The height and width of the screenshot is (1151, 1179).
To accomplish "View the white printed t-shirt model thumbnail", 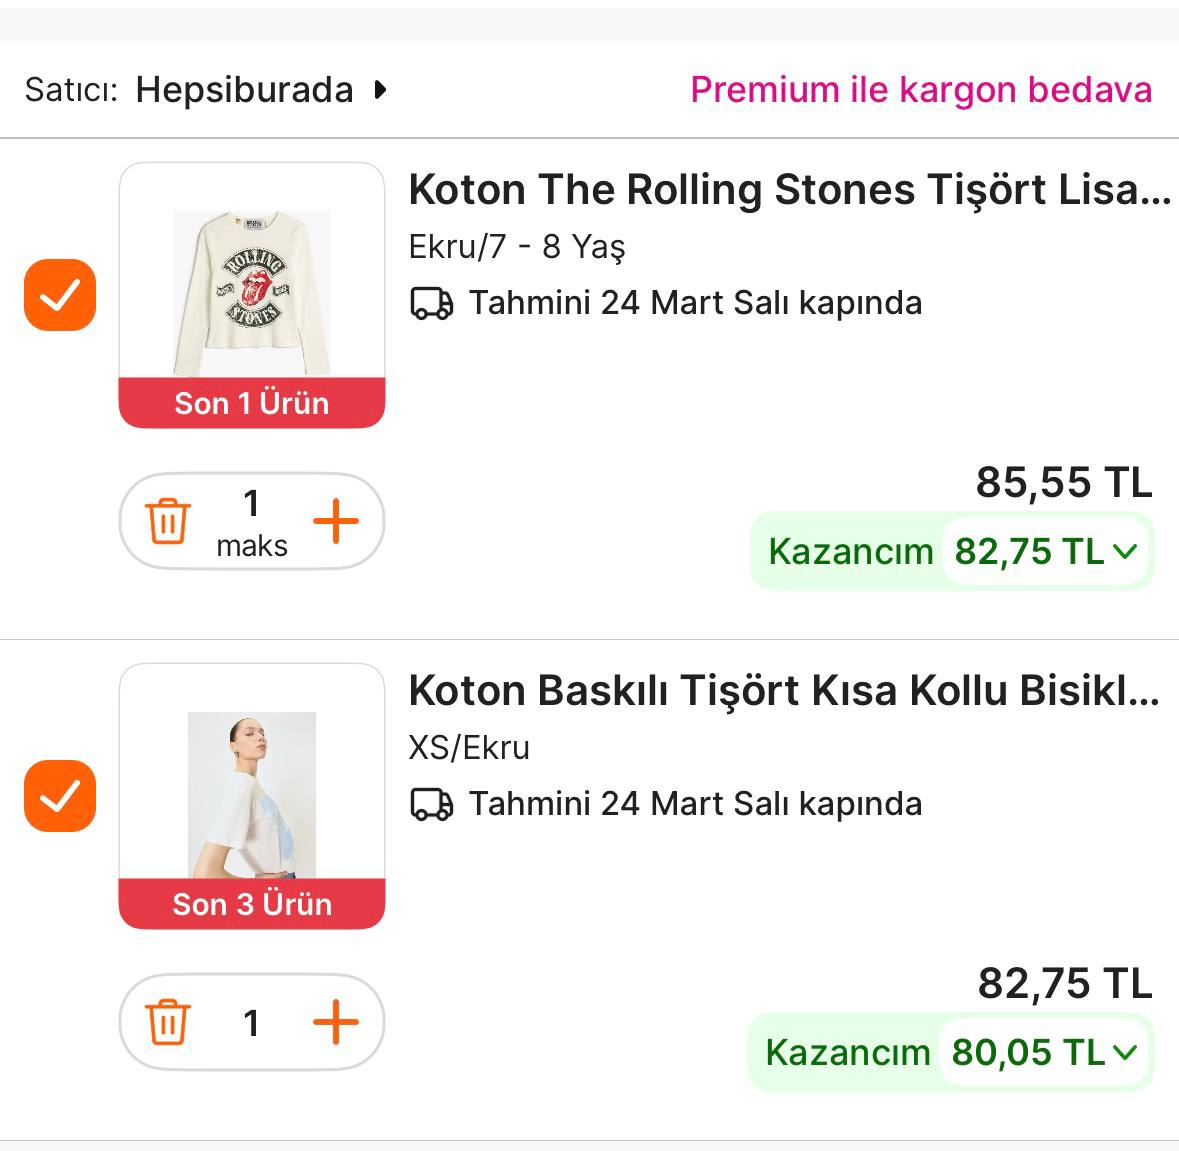I will coord(252,794).
